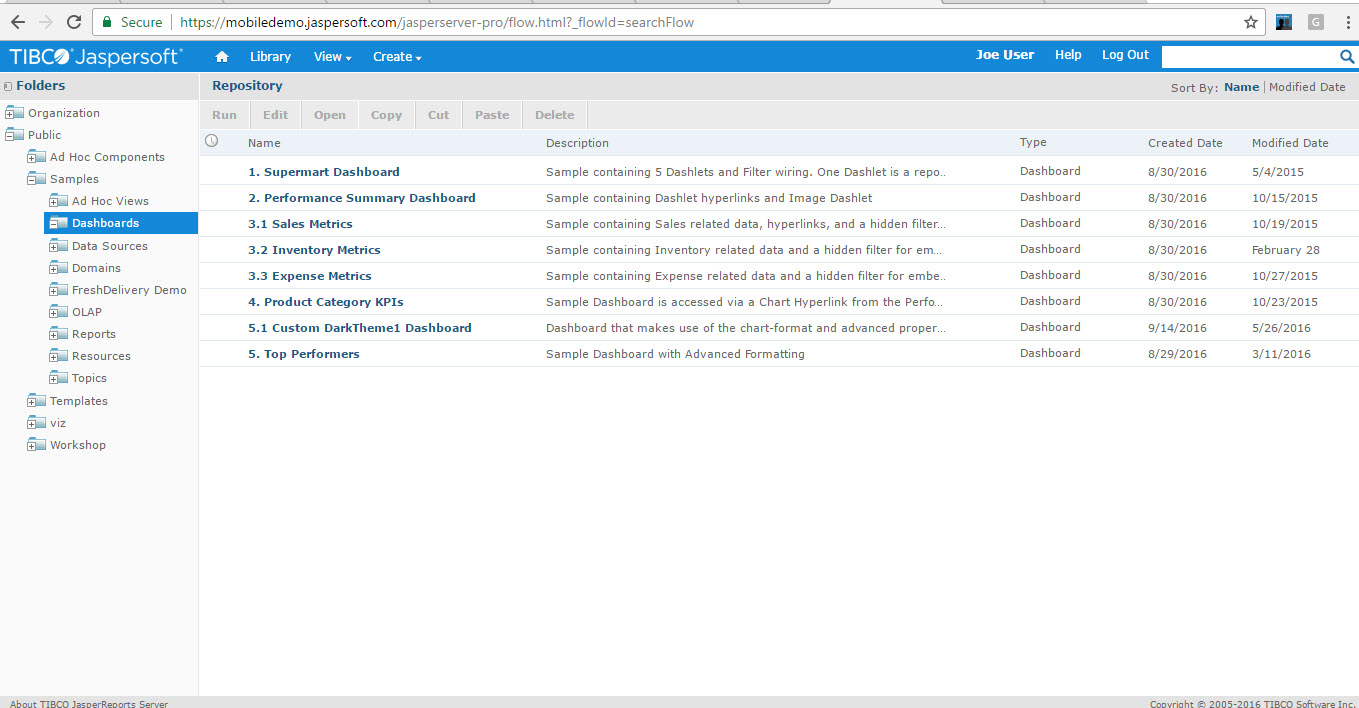Bookmark page with the star icon

click(1250, 22)
